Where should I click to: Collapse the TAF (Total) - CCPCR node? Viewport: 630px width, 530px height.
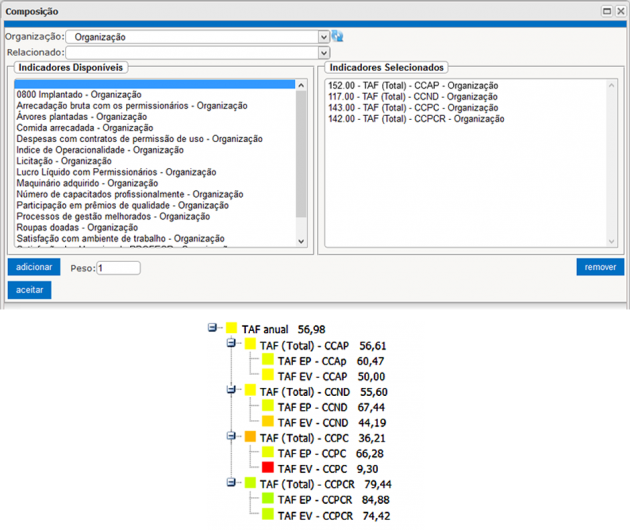point(231,484)
